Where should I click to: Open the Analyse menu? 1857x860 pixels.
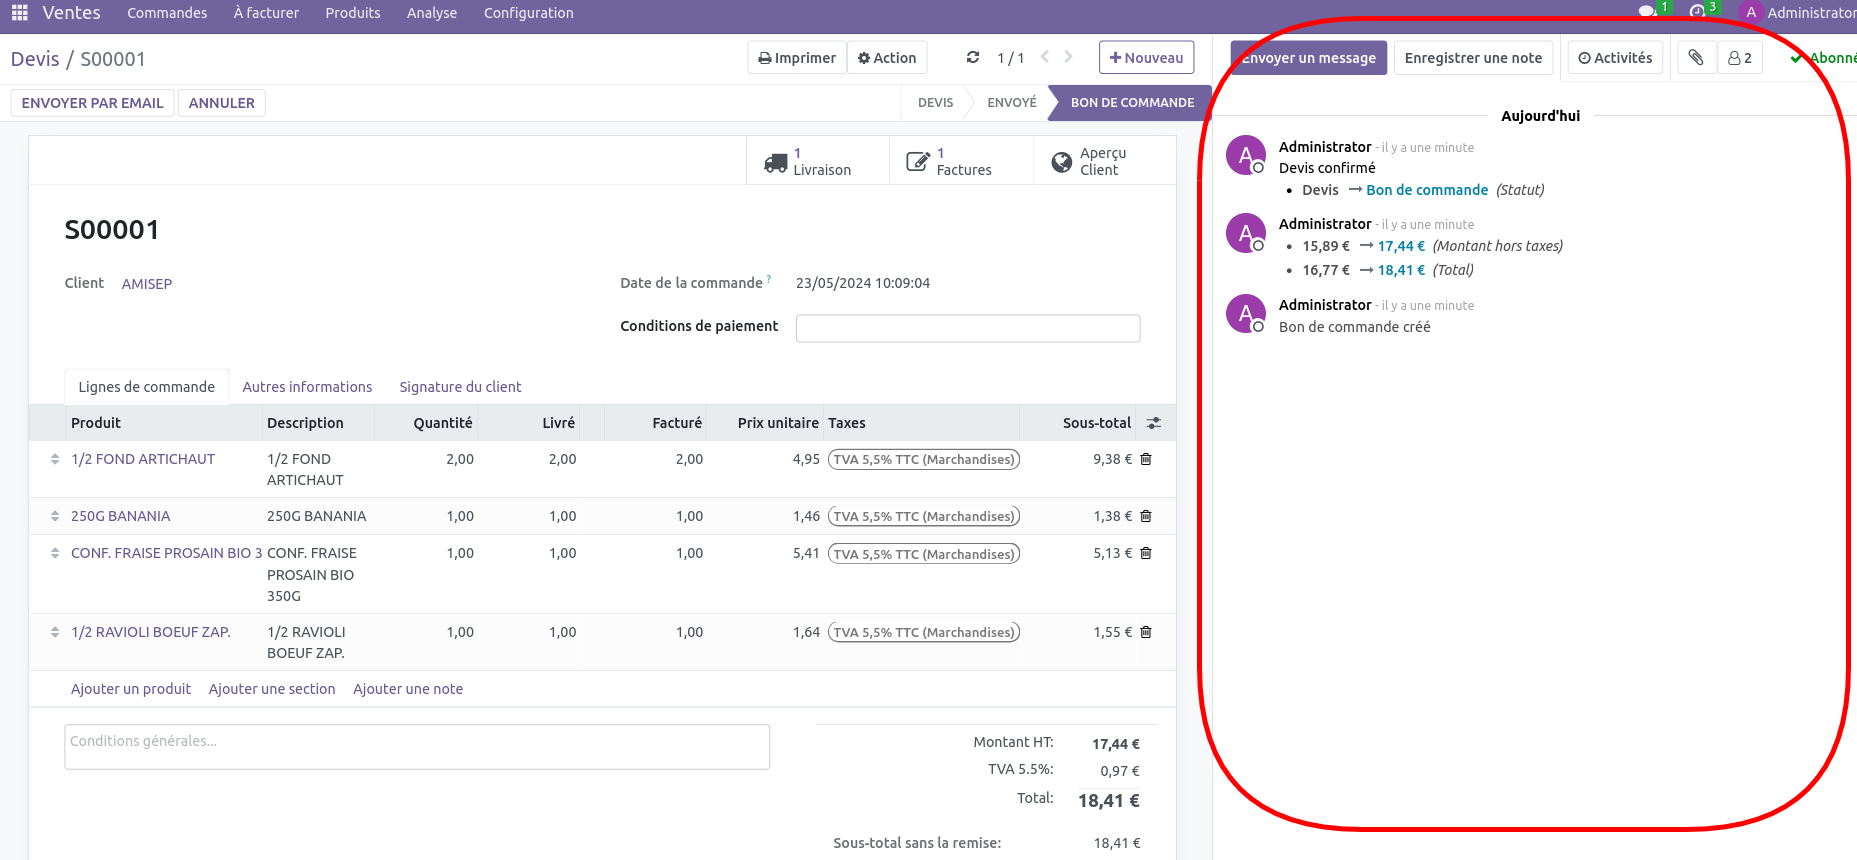(432, 13)
